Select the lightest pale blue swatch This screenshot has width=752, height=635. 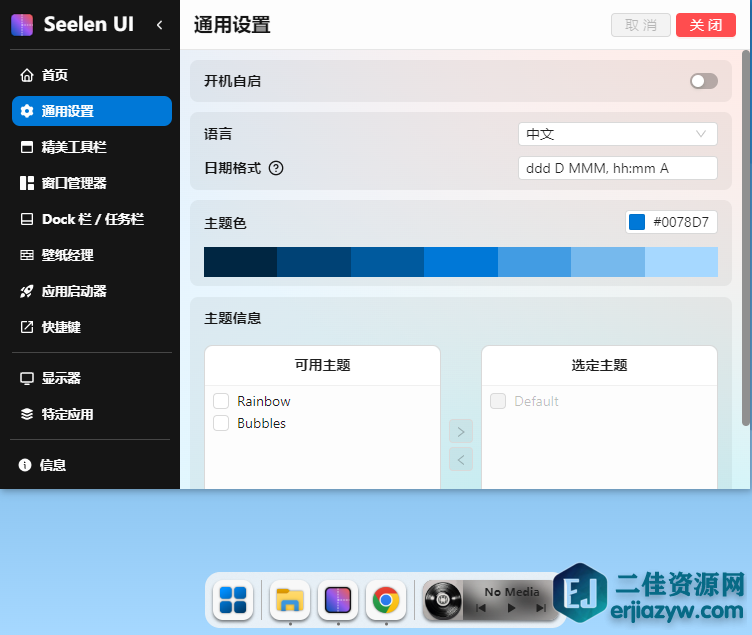(x=681, y=262)
